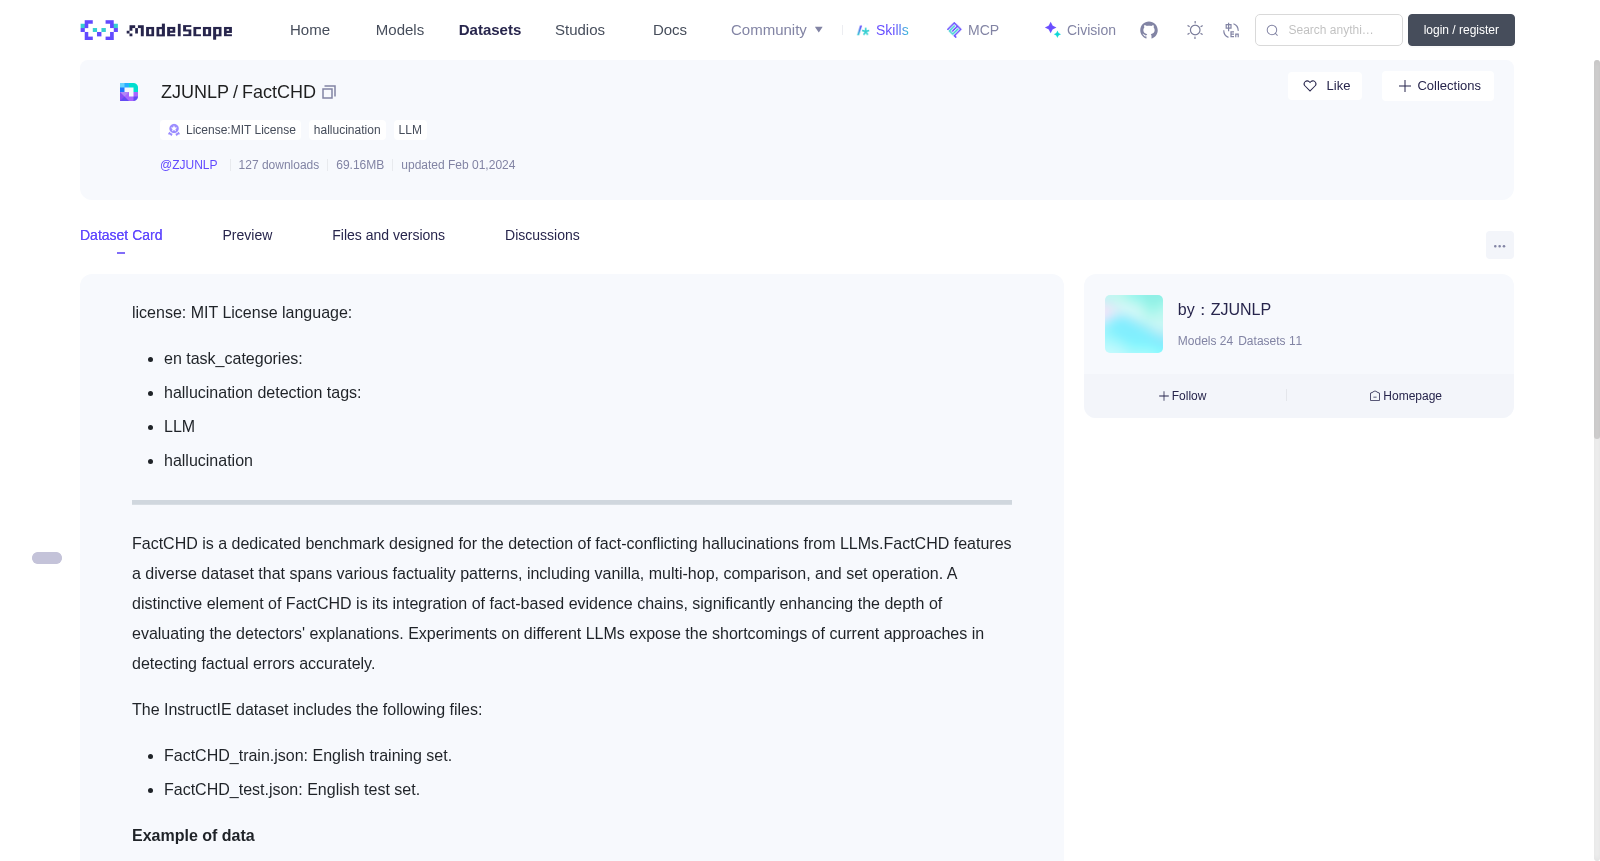Click the updated Feb 01,2024 text
This screenshot has width=1600, height=861.
click(x=458, y=165)
